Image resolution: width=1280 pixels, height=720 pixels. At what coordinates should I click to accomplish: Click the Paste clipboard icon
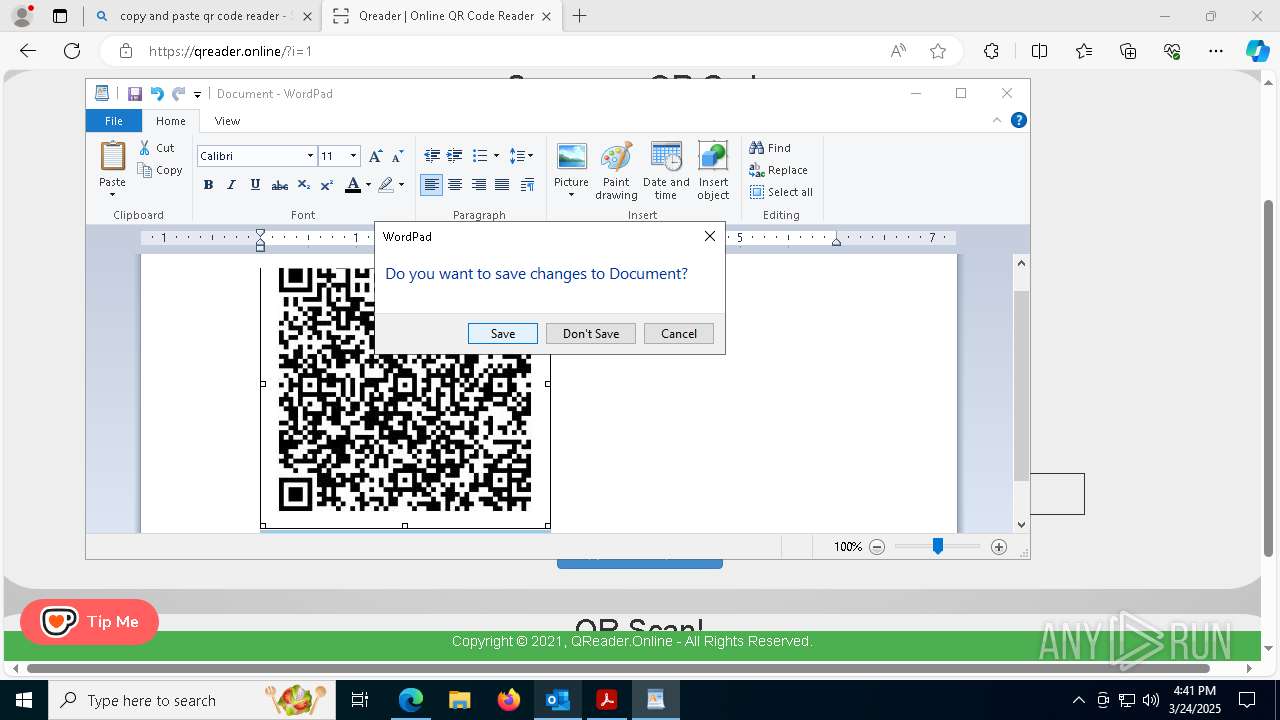click(x=112, y=157)
